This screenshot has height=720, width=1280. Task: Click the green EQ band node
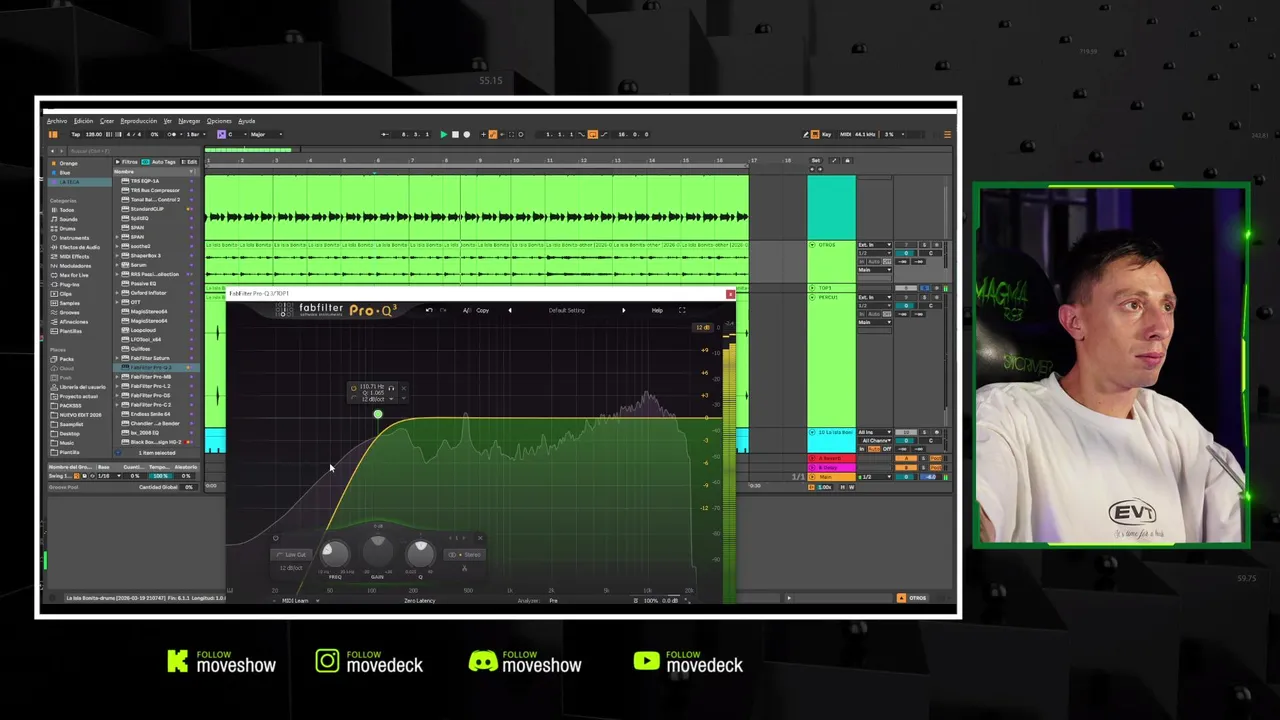tap(378, 414)
